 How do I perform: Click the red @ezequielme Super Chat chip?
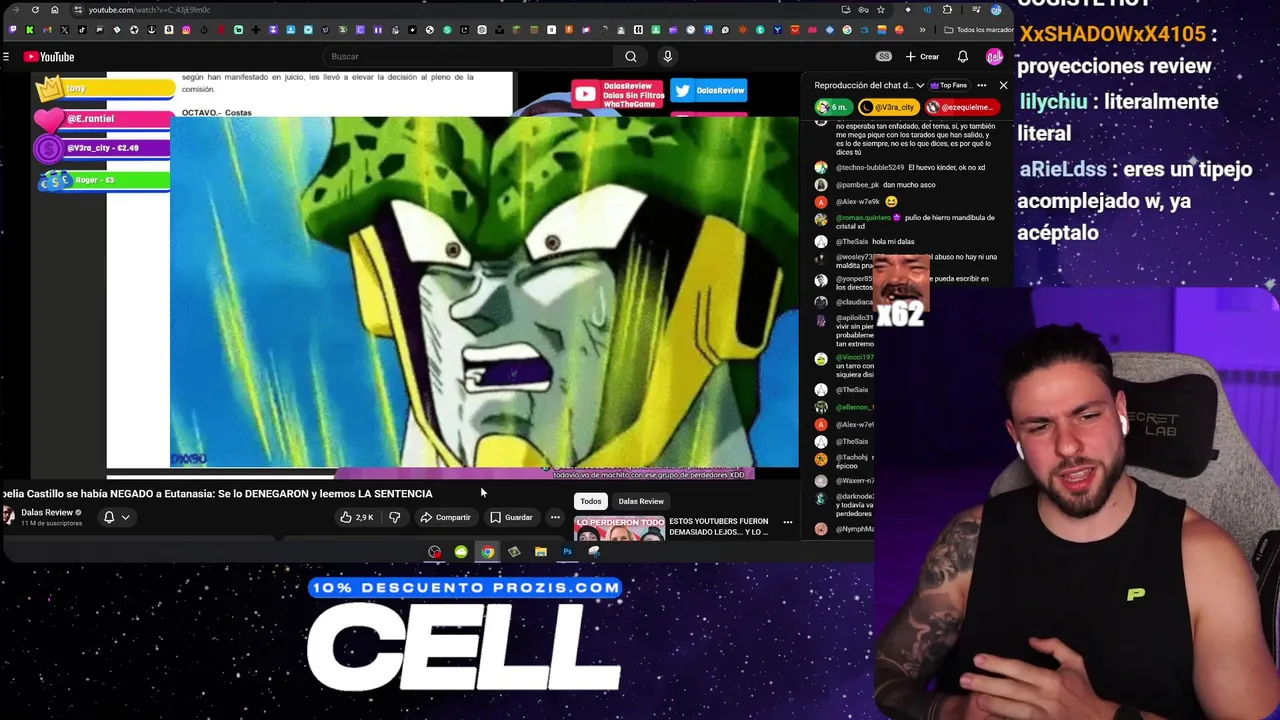(x=961, y=107)
